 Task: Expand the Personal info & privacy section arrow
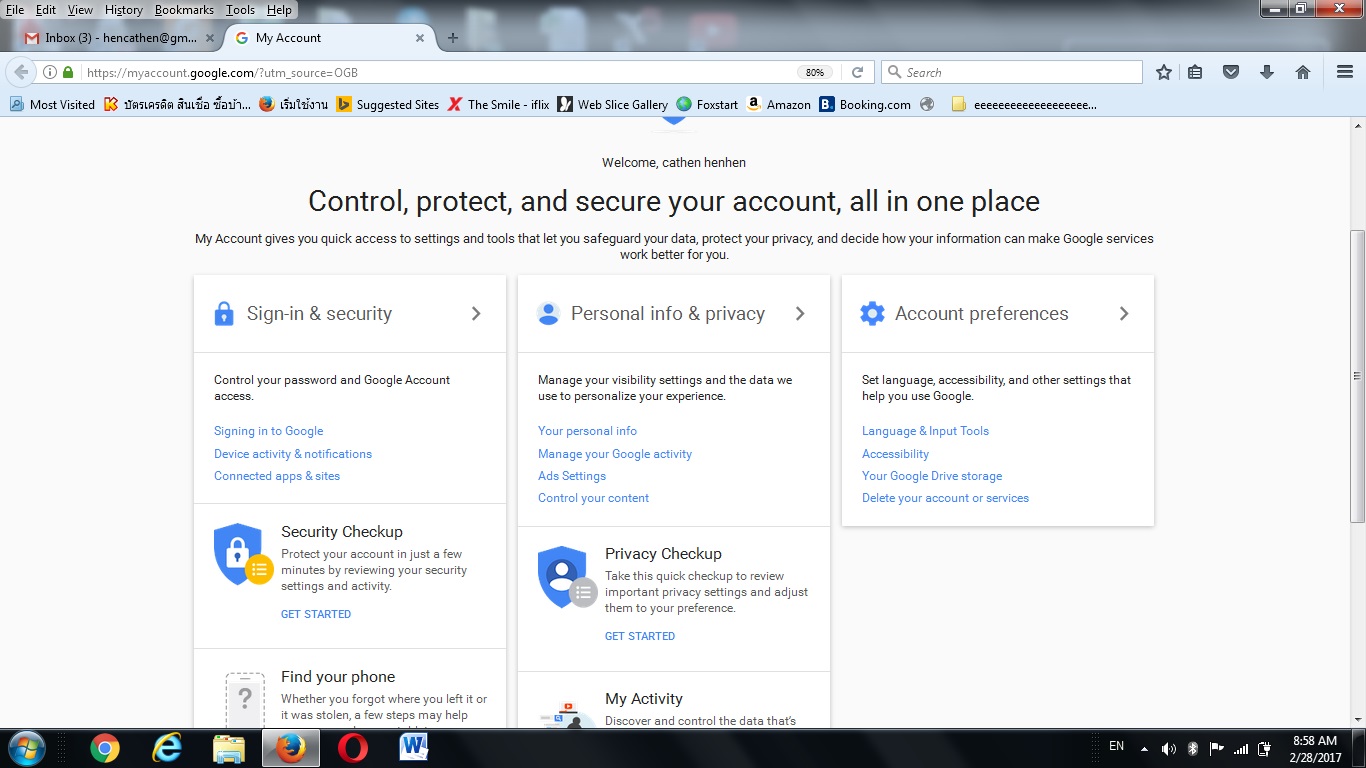click(800, 314)
